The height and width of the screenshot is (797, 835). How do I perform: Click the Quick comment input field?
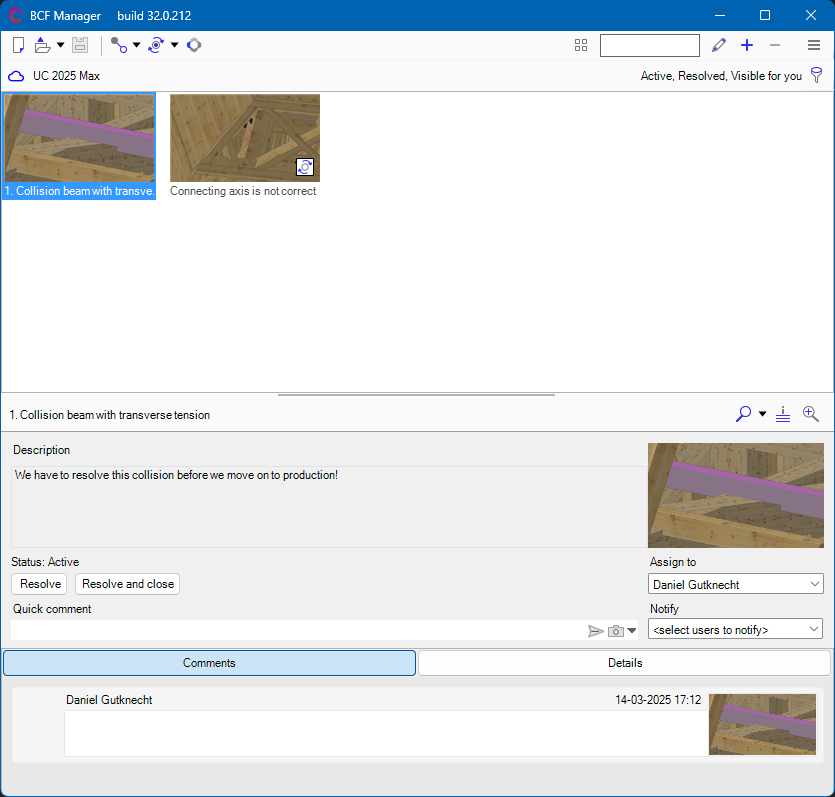tap(296, 630)
